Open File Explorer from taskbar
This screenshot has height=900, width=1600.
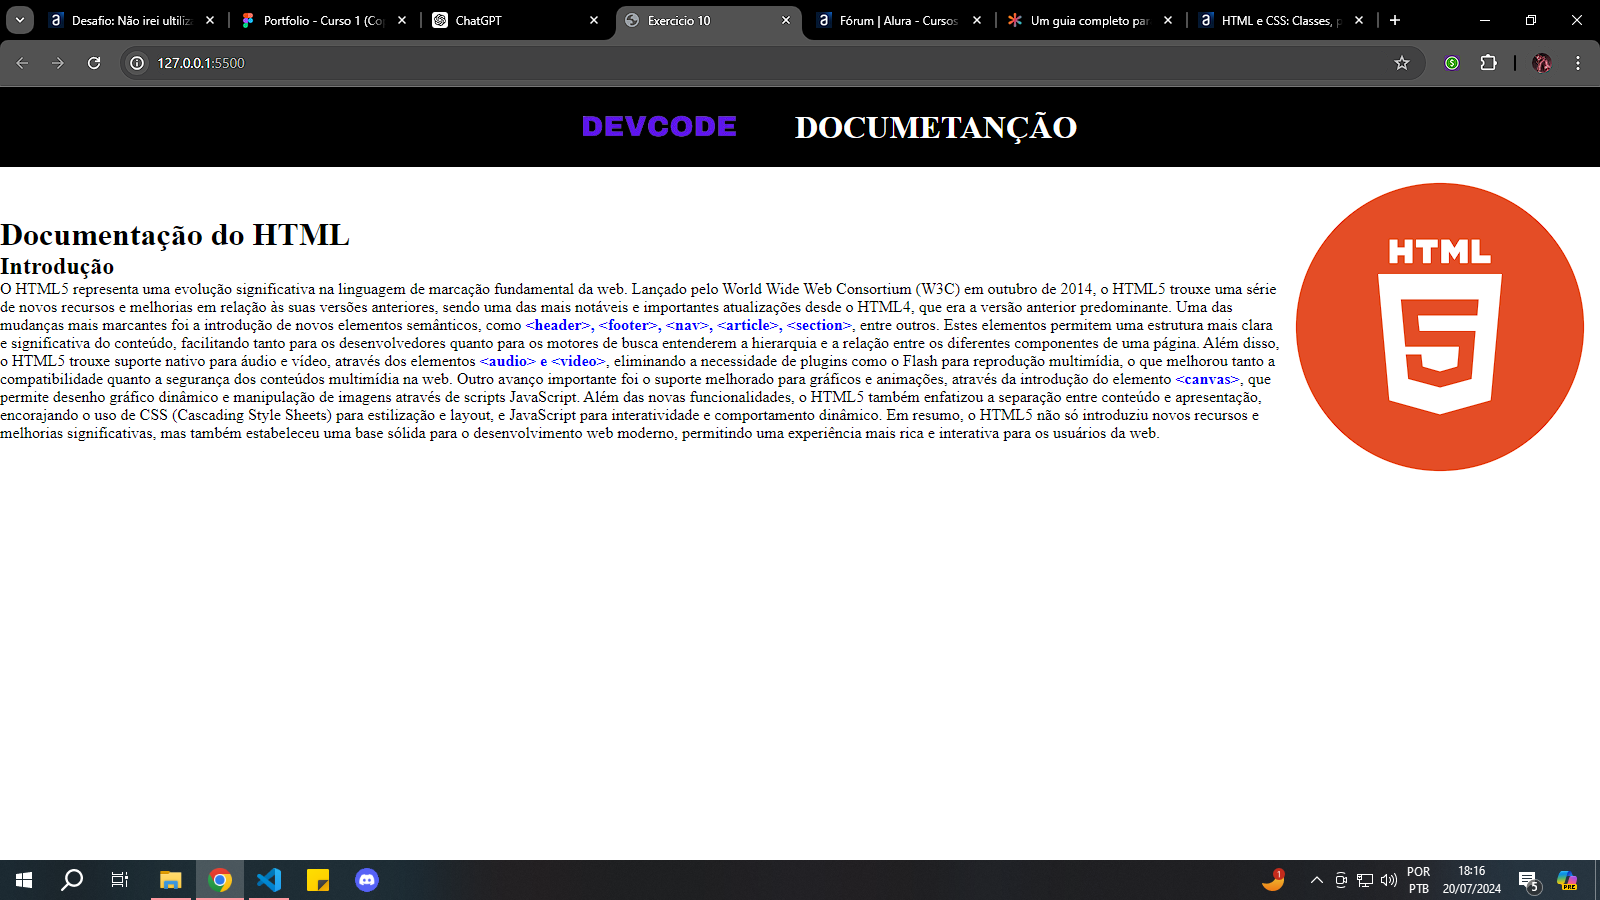[171, 880]
